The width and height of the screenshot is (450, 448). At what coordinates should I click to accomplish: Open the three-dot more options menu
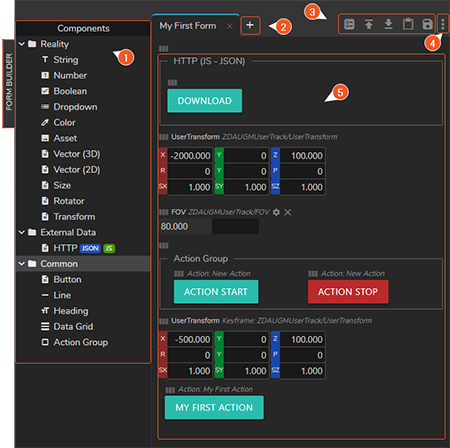point(443,24)
